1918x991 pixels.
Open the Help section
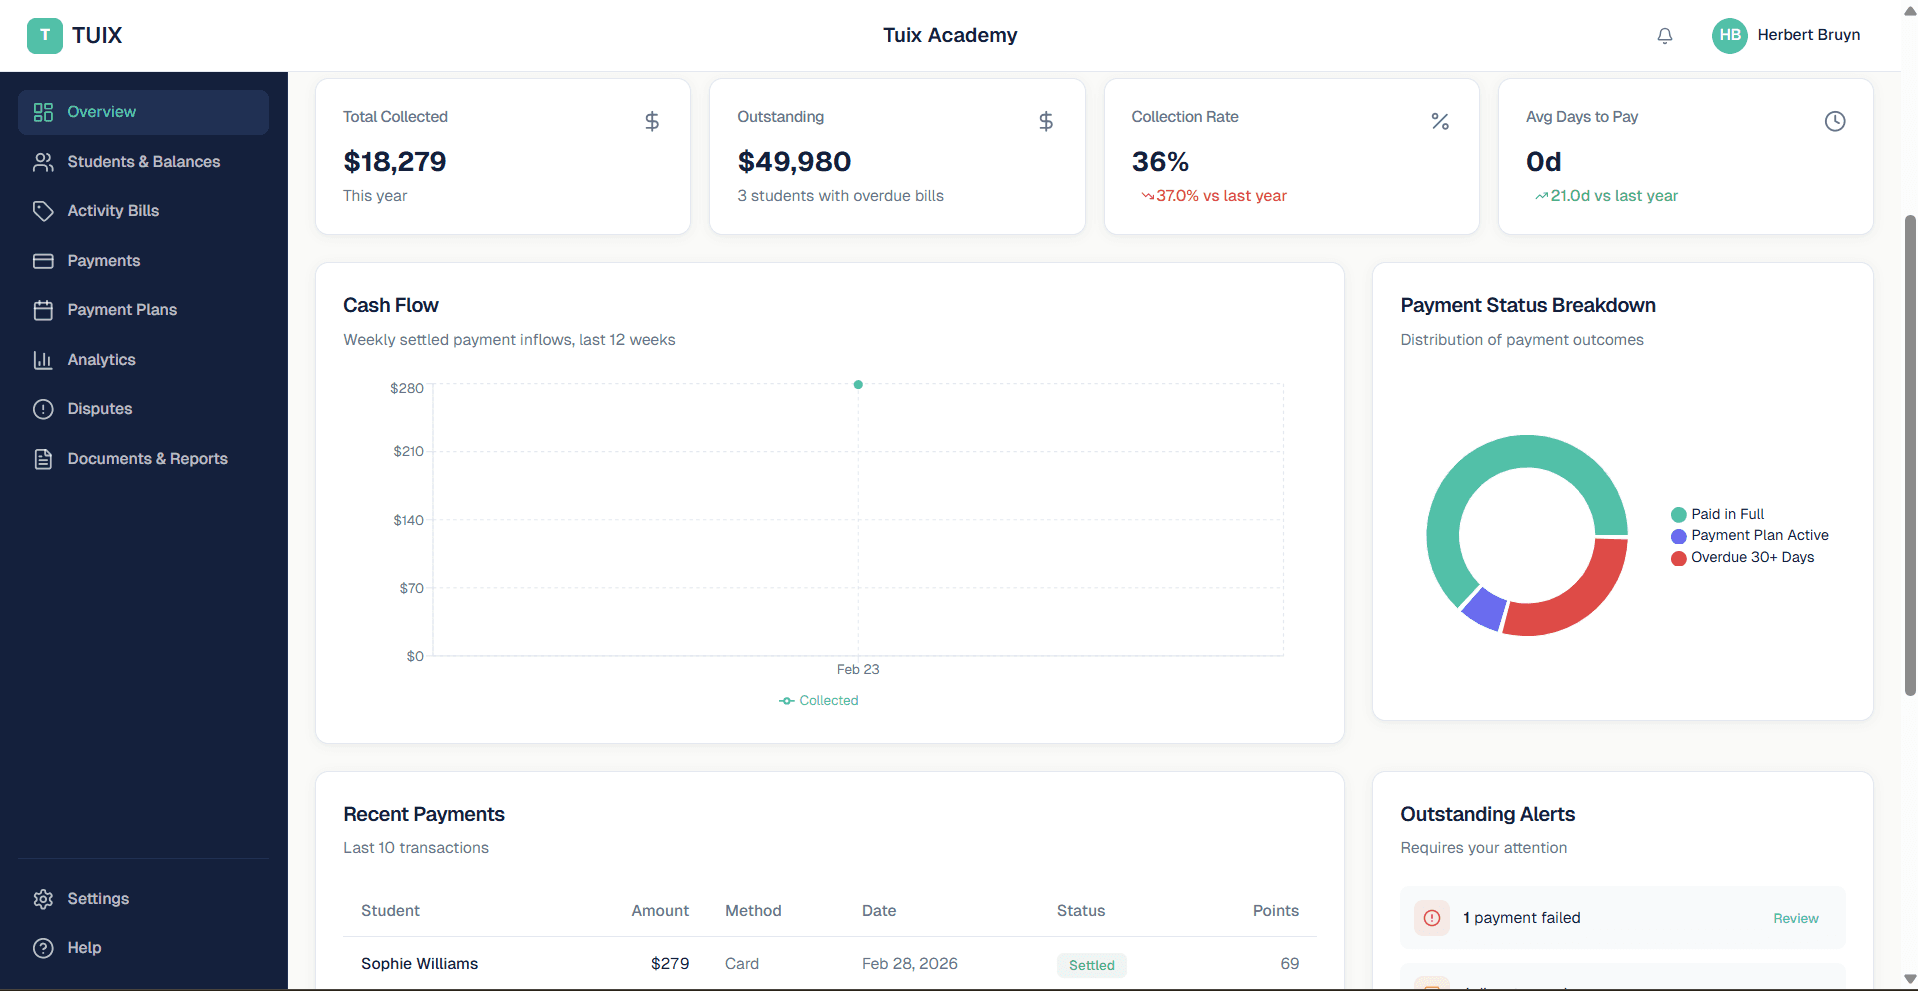pos(84,948)
